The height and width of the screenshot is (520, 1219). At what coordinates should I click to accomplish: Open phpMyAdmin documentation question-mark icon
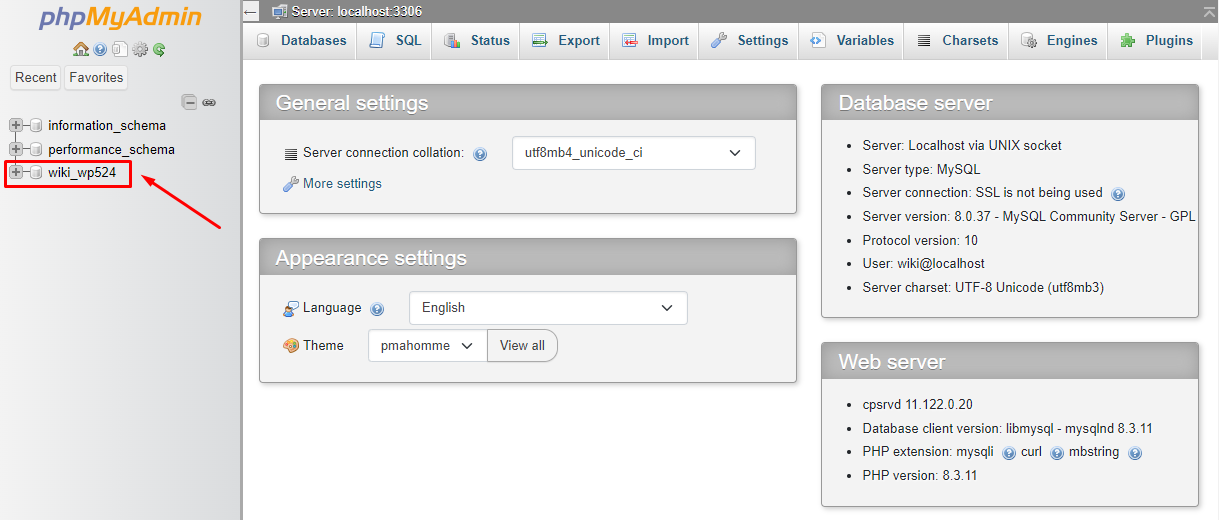100,49
